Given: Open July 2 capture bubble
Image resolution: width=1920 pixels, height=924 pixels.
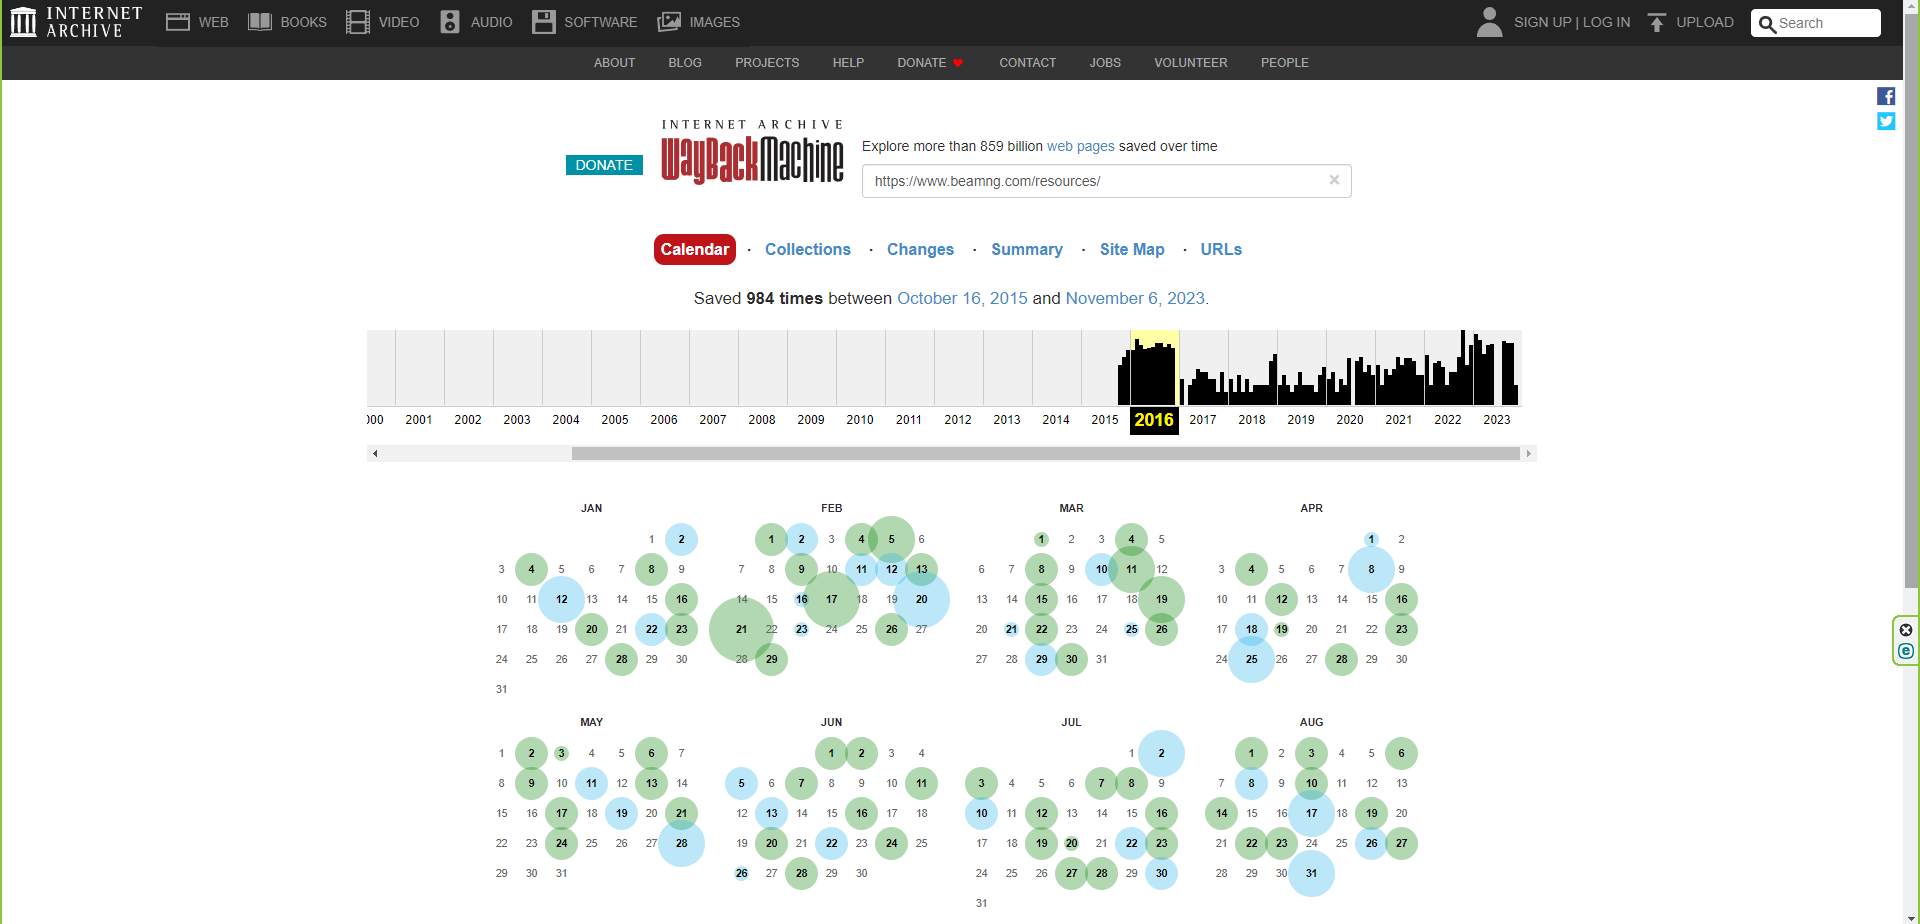Looking at the screenshot, I should 1161,753.
